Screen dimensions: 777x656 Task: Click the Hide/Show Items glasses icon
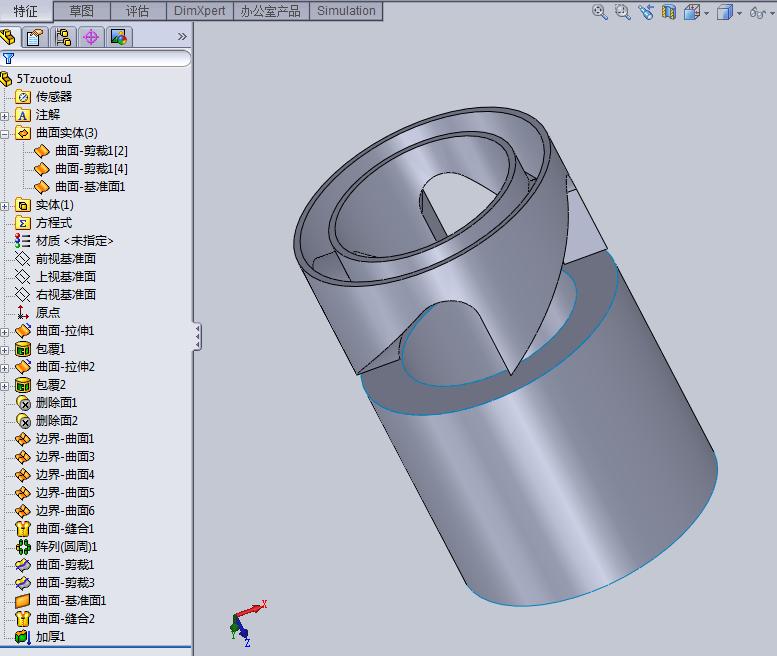pyautogui.click(x=757, y=12)
